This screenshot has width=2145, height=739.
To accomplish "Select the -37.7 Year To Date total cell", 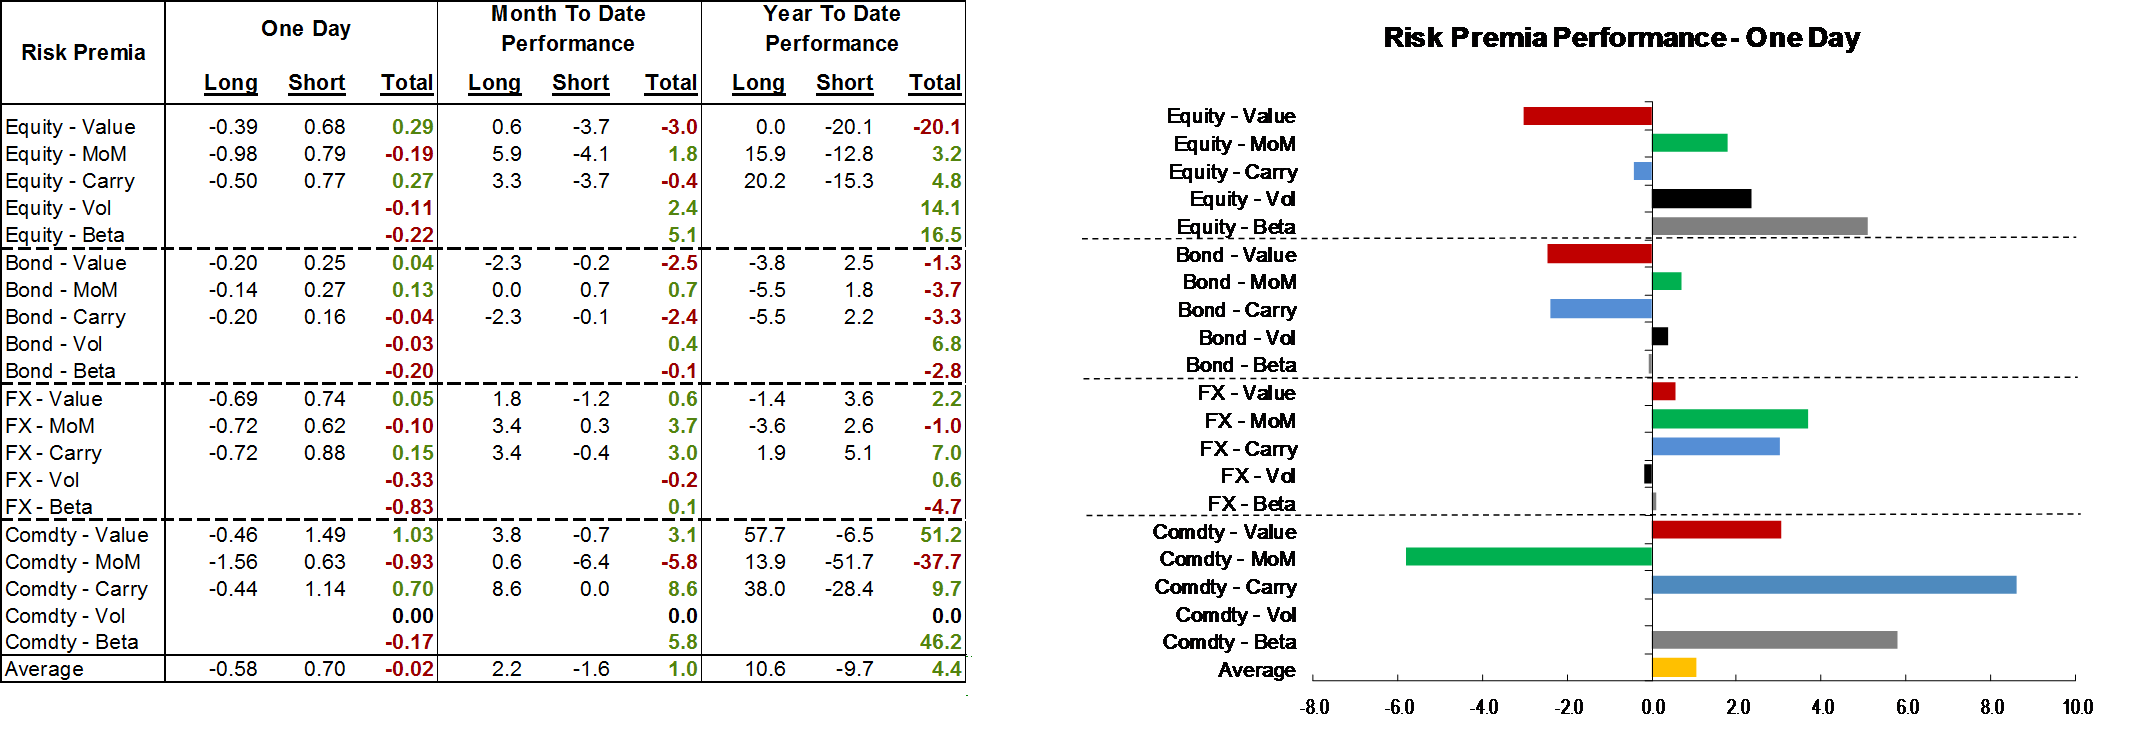I will [937, 562].
